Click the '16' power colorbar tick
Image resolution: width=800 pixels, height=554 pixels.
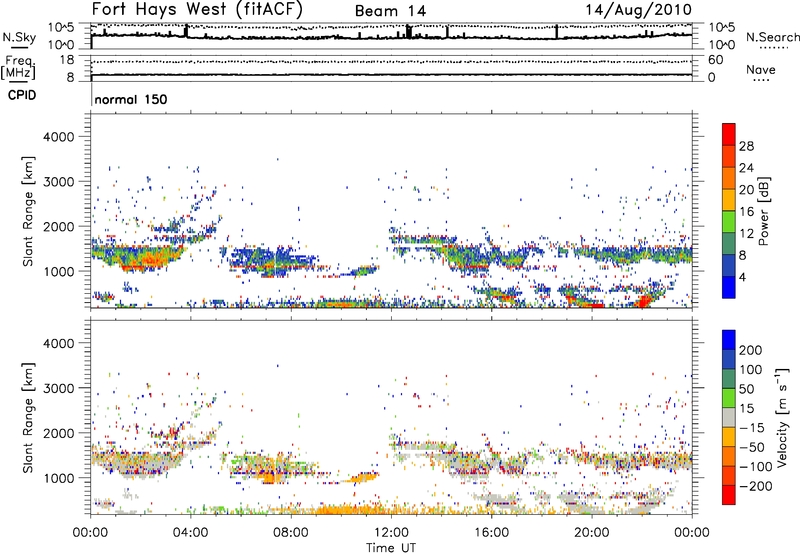746,212
